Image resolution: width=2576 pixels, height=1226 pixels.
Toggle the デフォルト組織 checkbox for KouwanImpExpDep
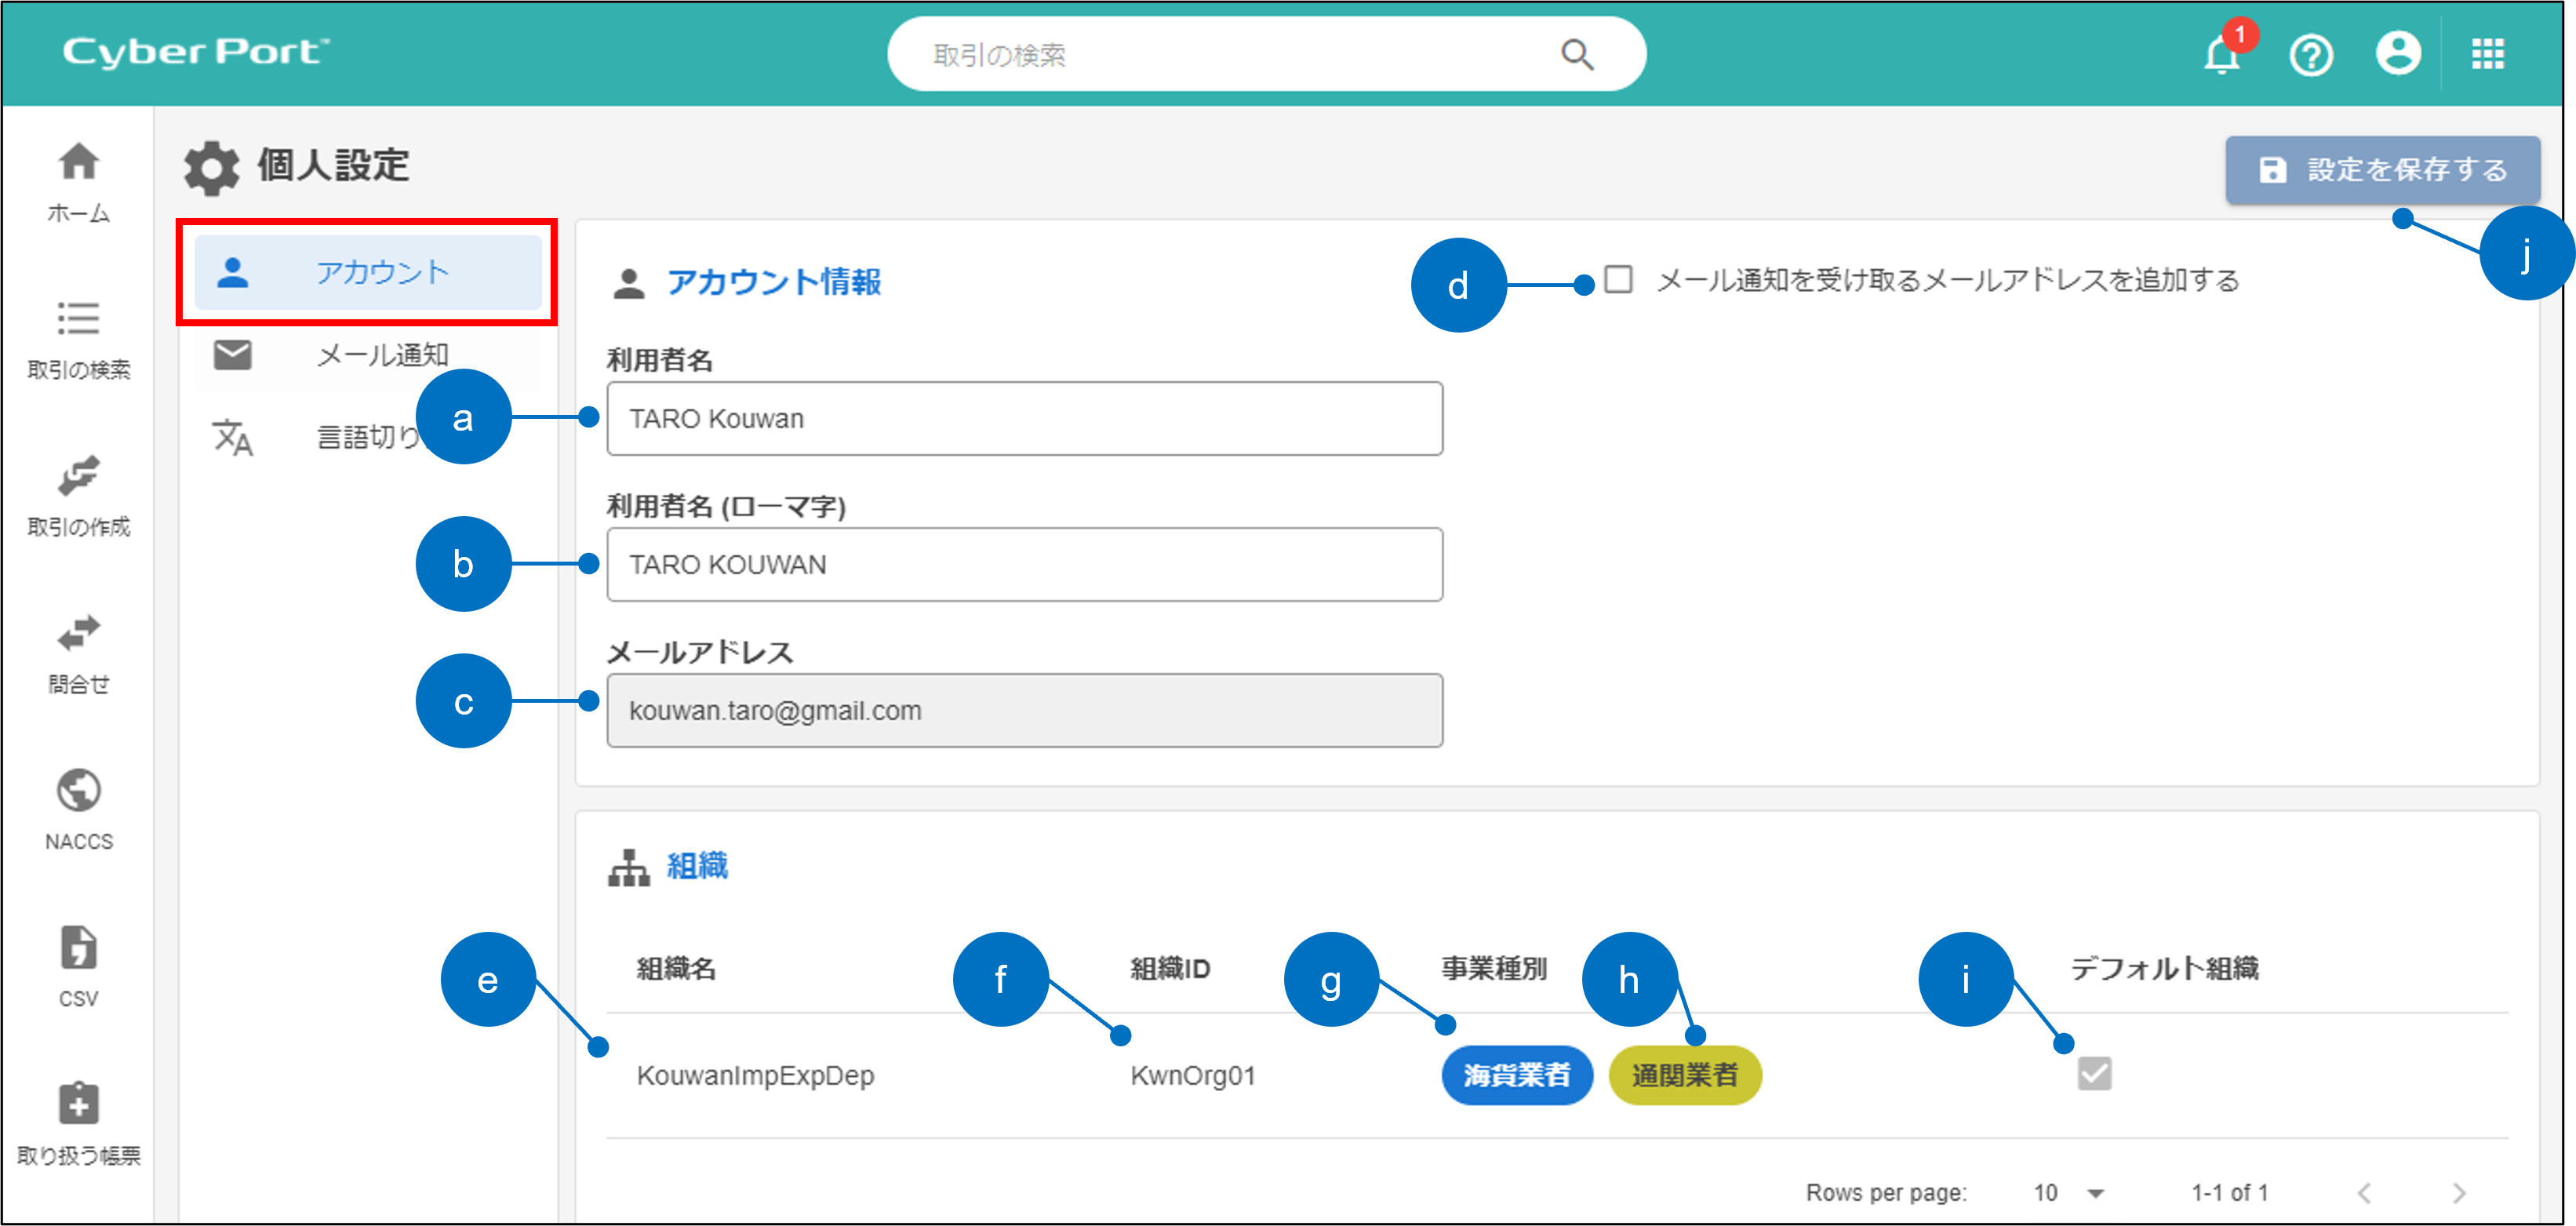tap(2094, 1074)
